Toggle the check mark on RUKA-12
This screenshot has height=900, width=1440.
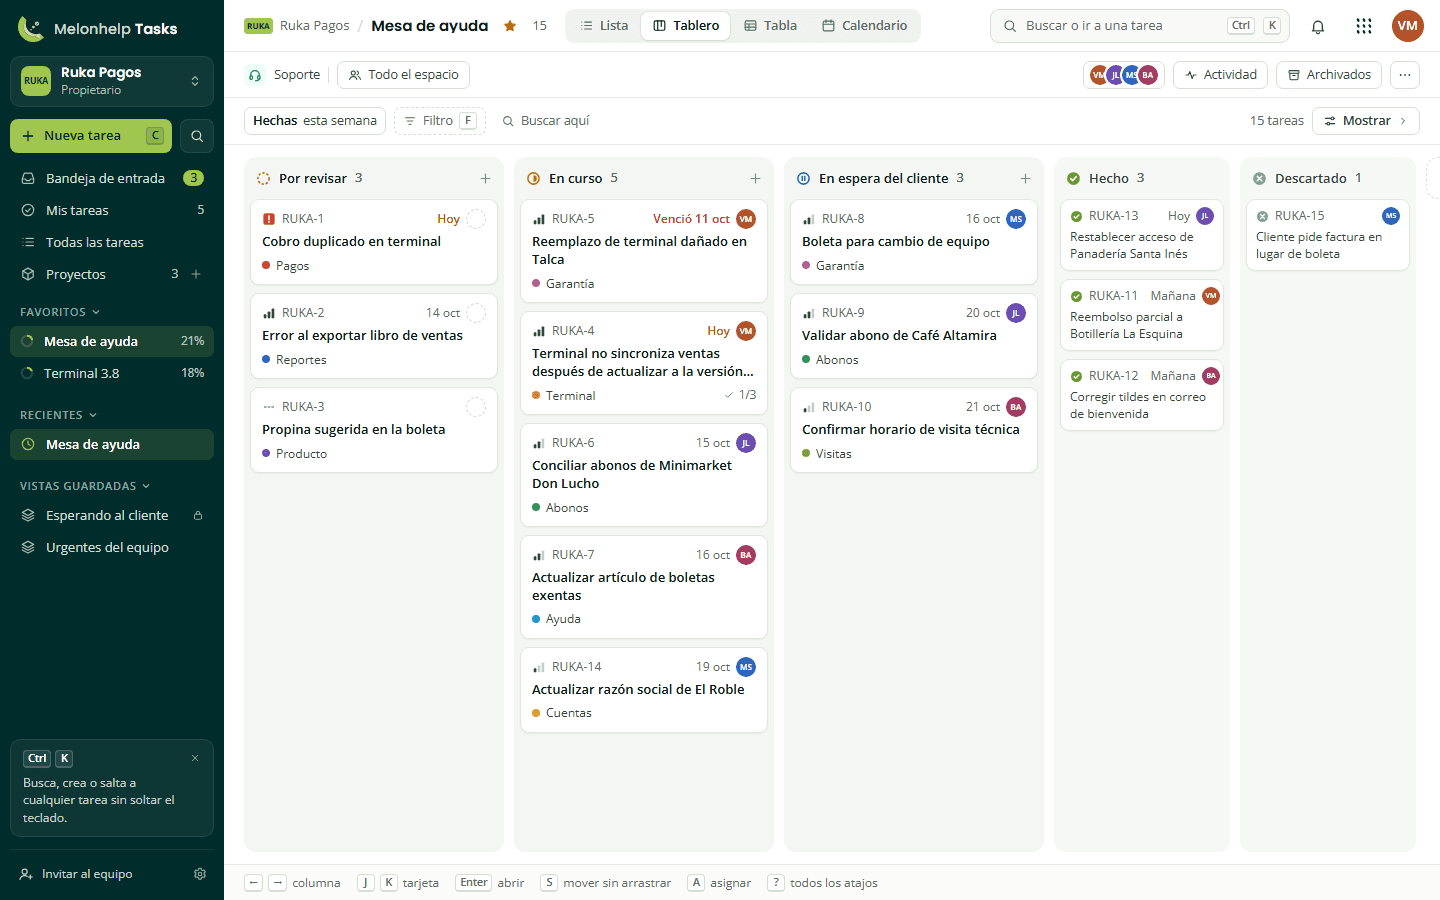[1077, 376]
